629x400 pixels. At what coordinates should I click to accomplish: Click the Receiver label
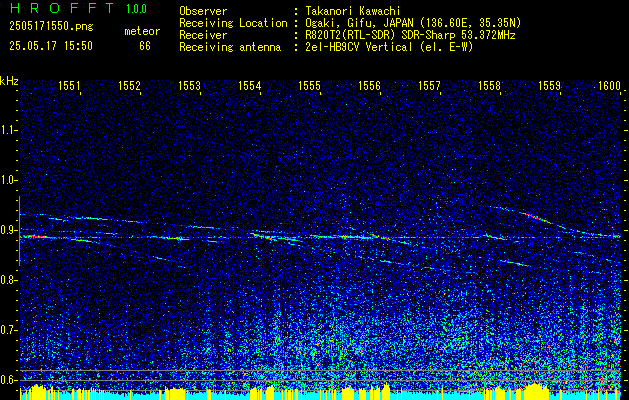(203, 35)
